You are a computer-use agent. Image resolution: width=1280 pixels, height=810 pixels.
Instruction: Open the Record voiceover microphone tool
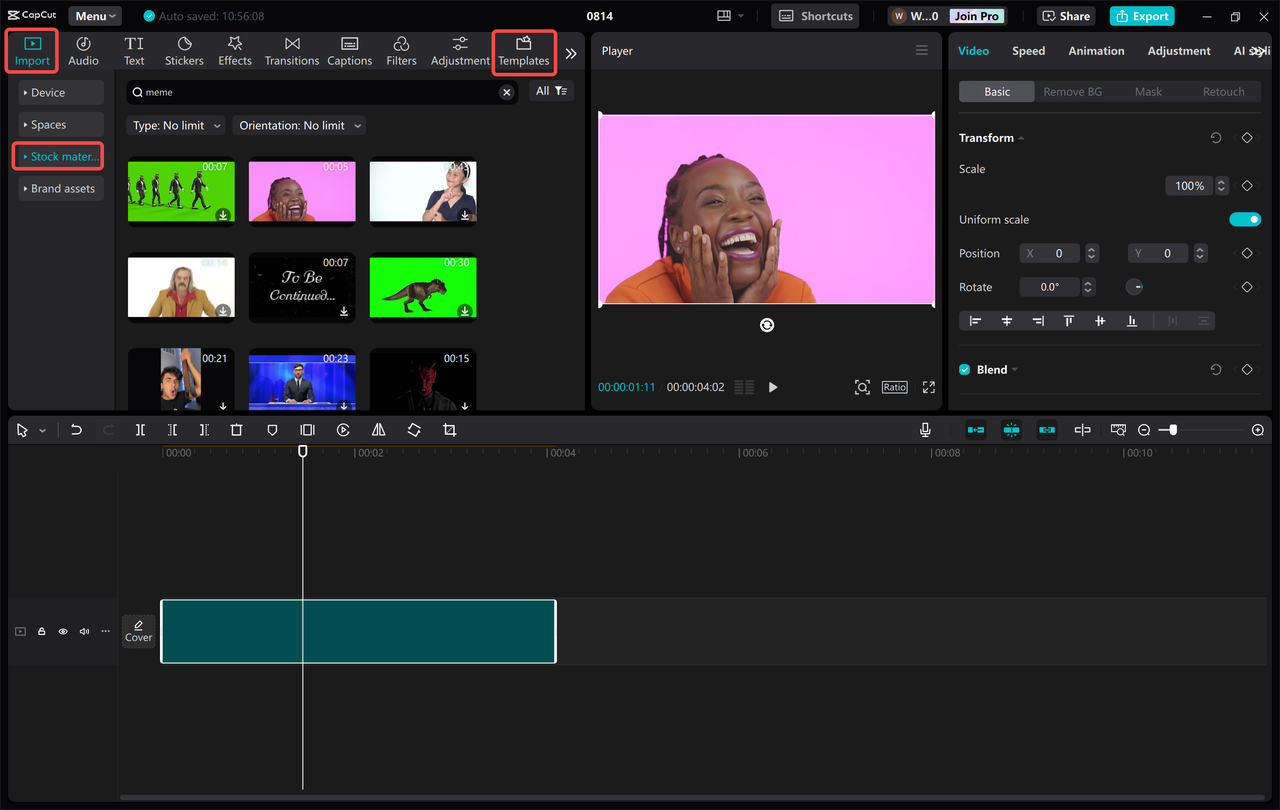click(x=925, y=429)
